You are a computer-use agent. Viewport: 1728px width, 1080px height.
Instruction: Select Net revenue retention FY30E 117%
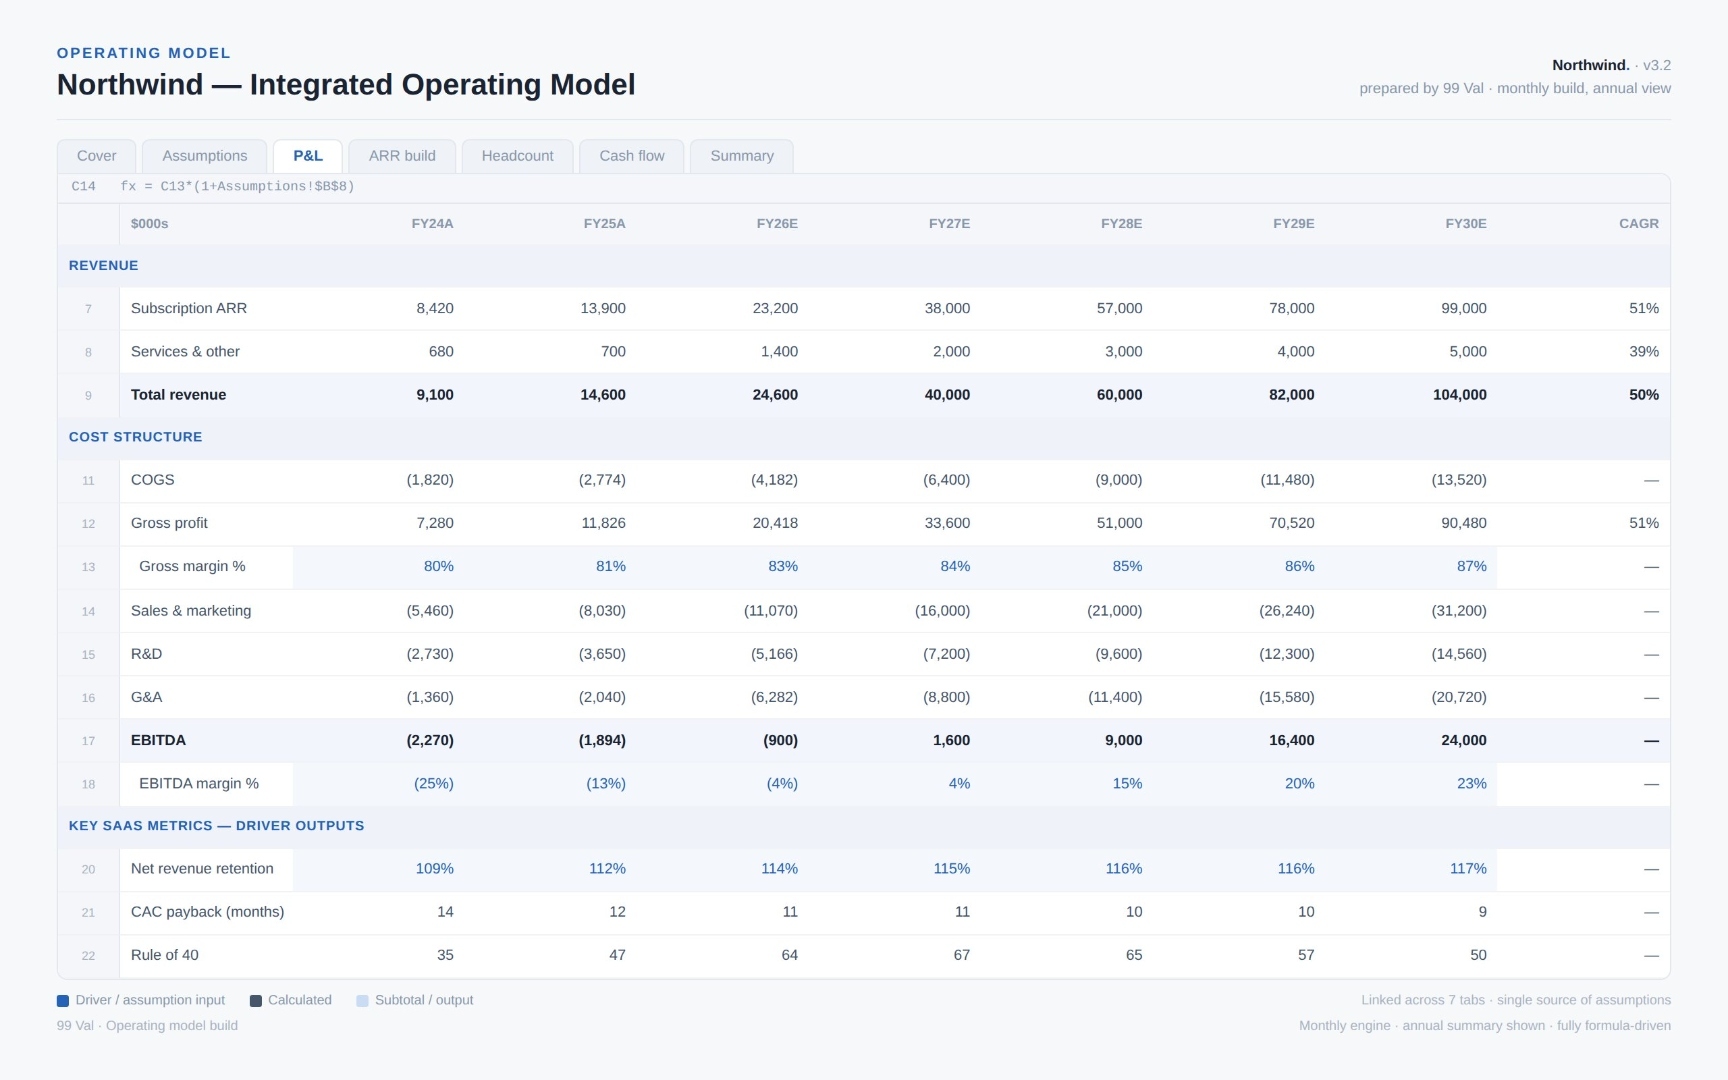point(1468,868)
